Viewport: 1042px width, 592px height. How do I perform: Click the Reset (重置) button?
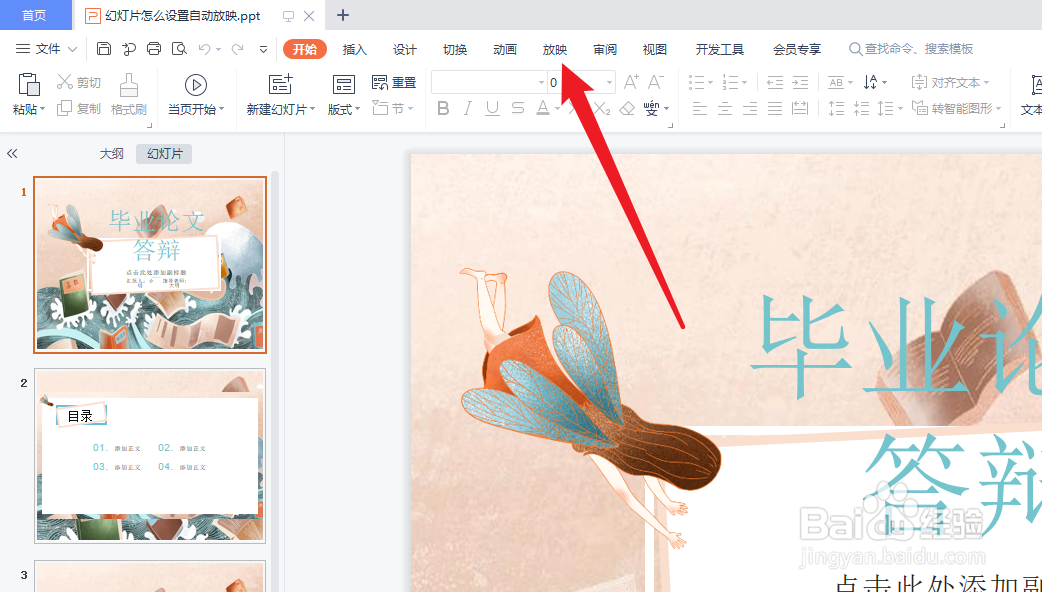click(x=393, y=82)
